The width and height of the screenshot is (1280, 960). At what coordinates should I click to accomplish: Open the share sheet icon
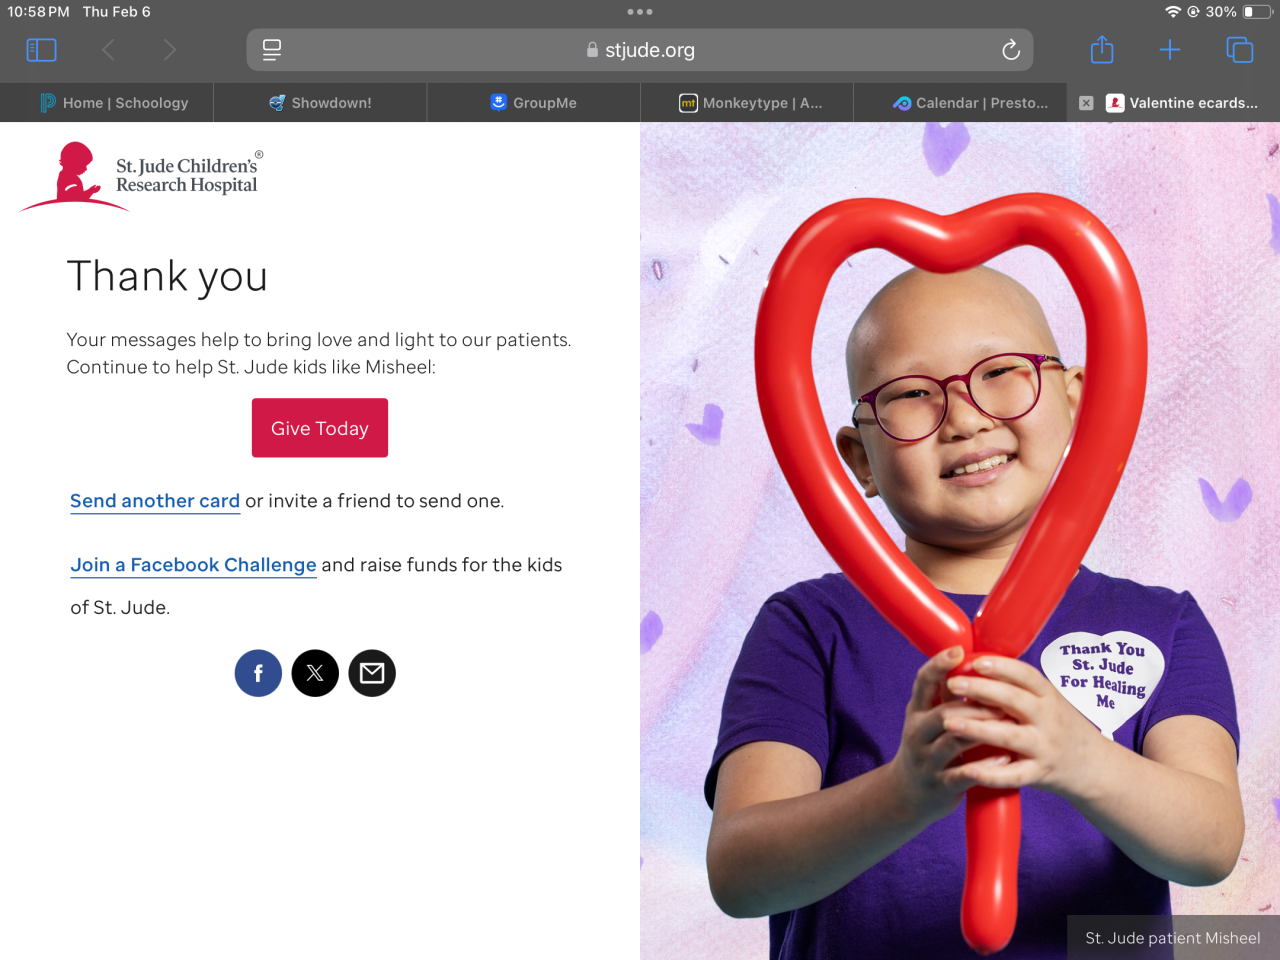point(1102,49)
